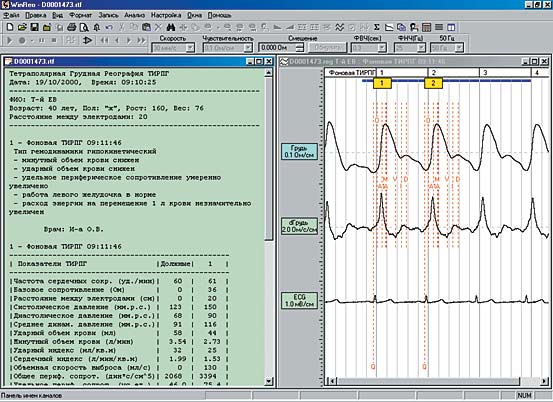Expand the Скорость speed dropdown

(x=190, y=48)
